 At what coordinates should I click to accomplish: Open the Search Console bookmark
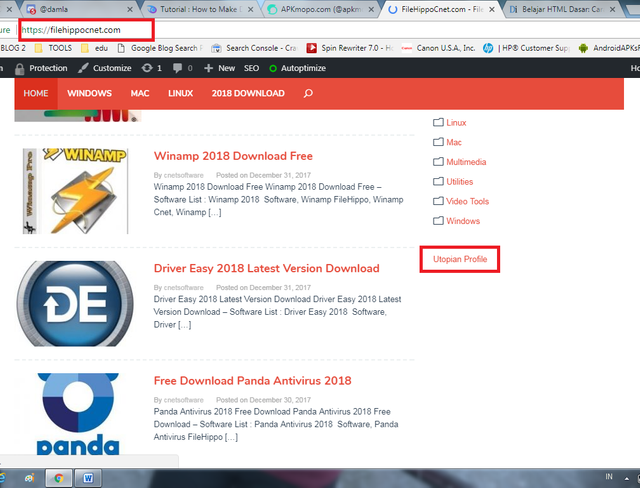point(254,48)
